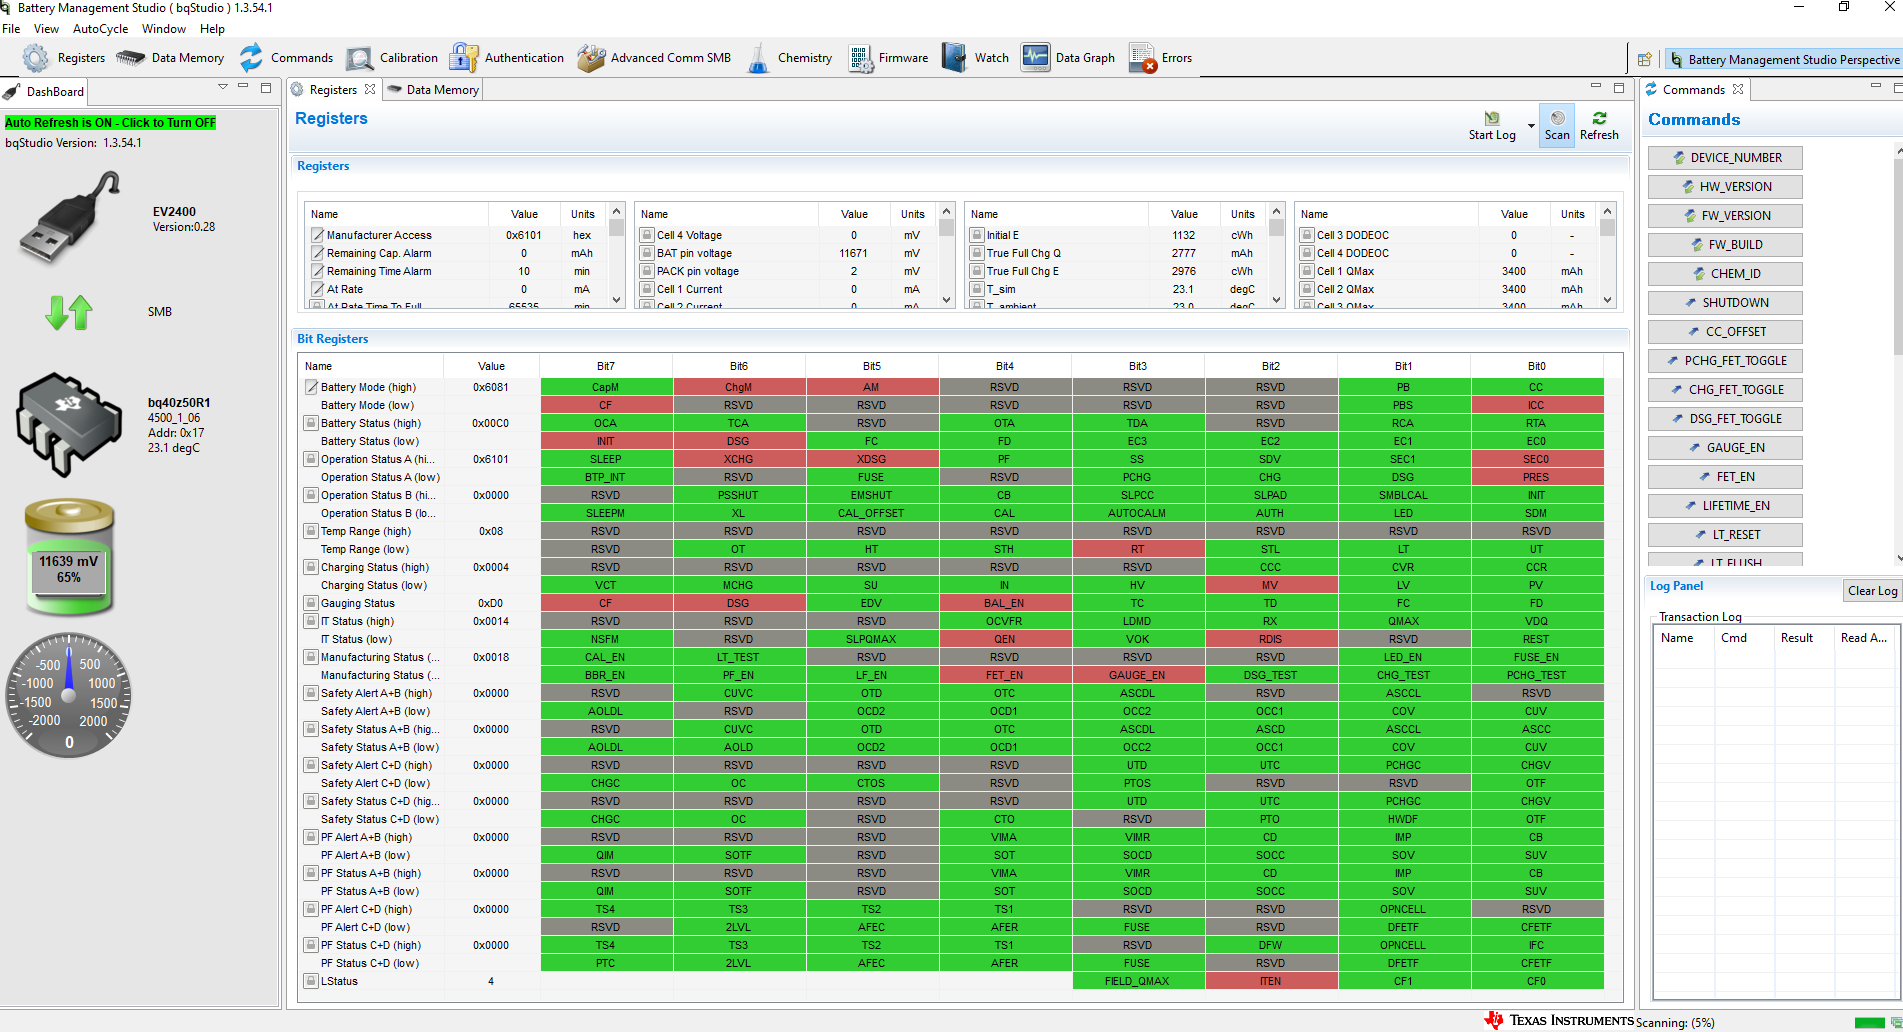Close the Commands panel tab
The height and width of the screenshot is (1032, 1903).
(1738, 89)
